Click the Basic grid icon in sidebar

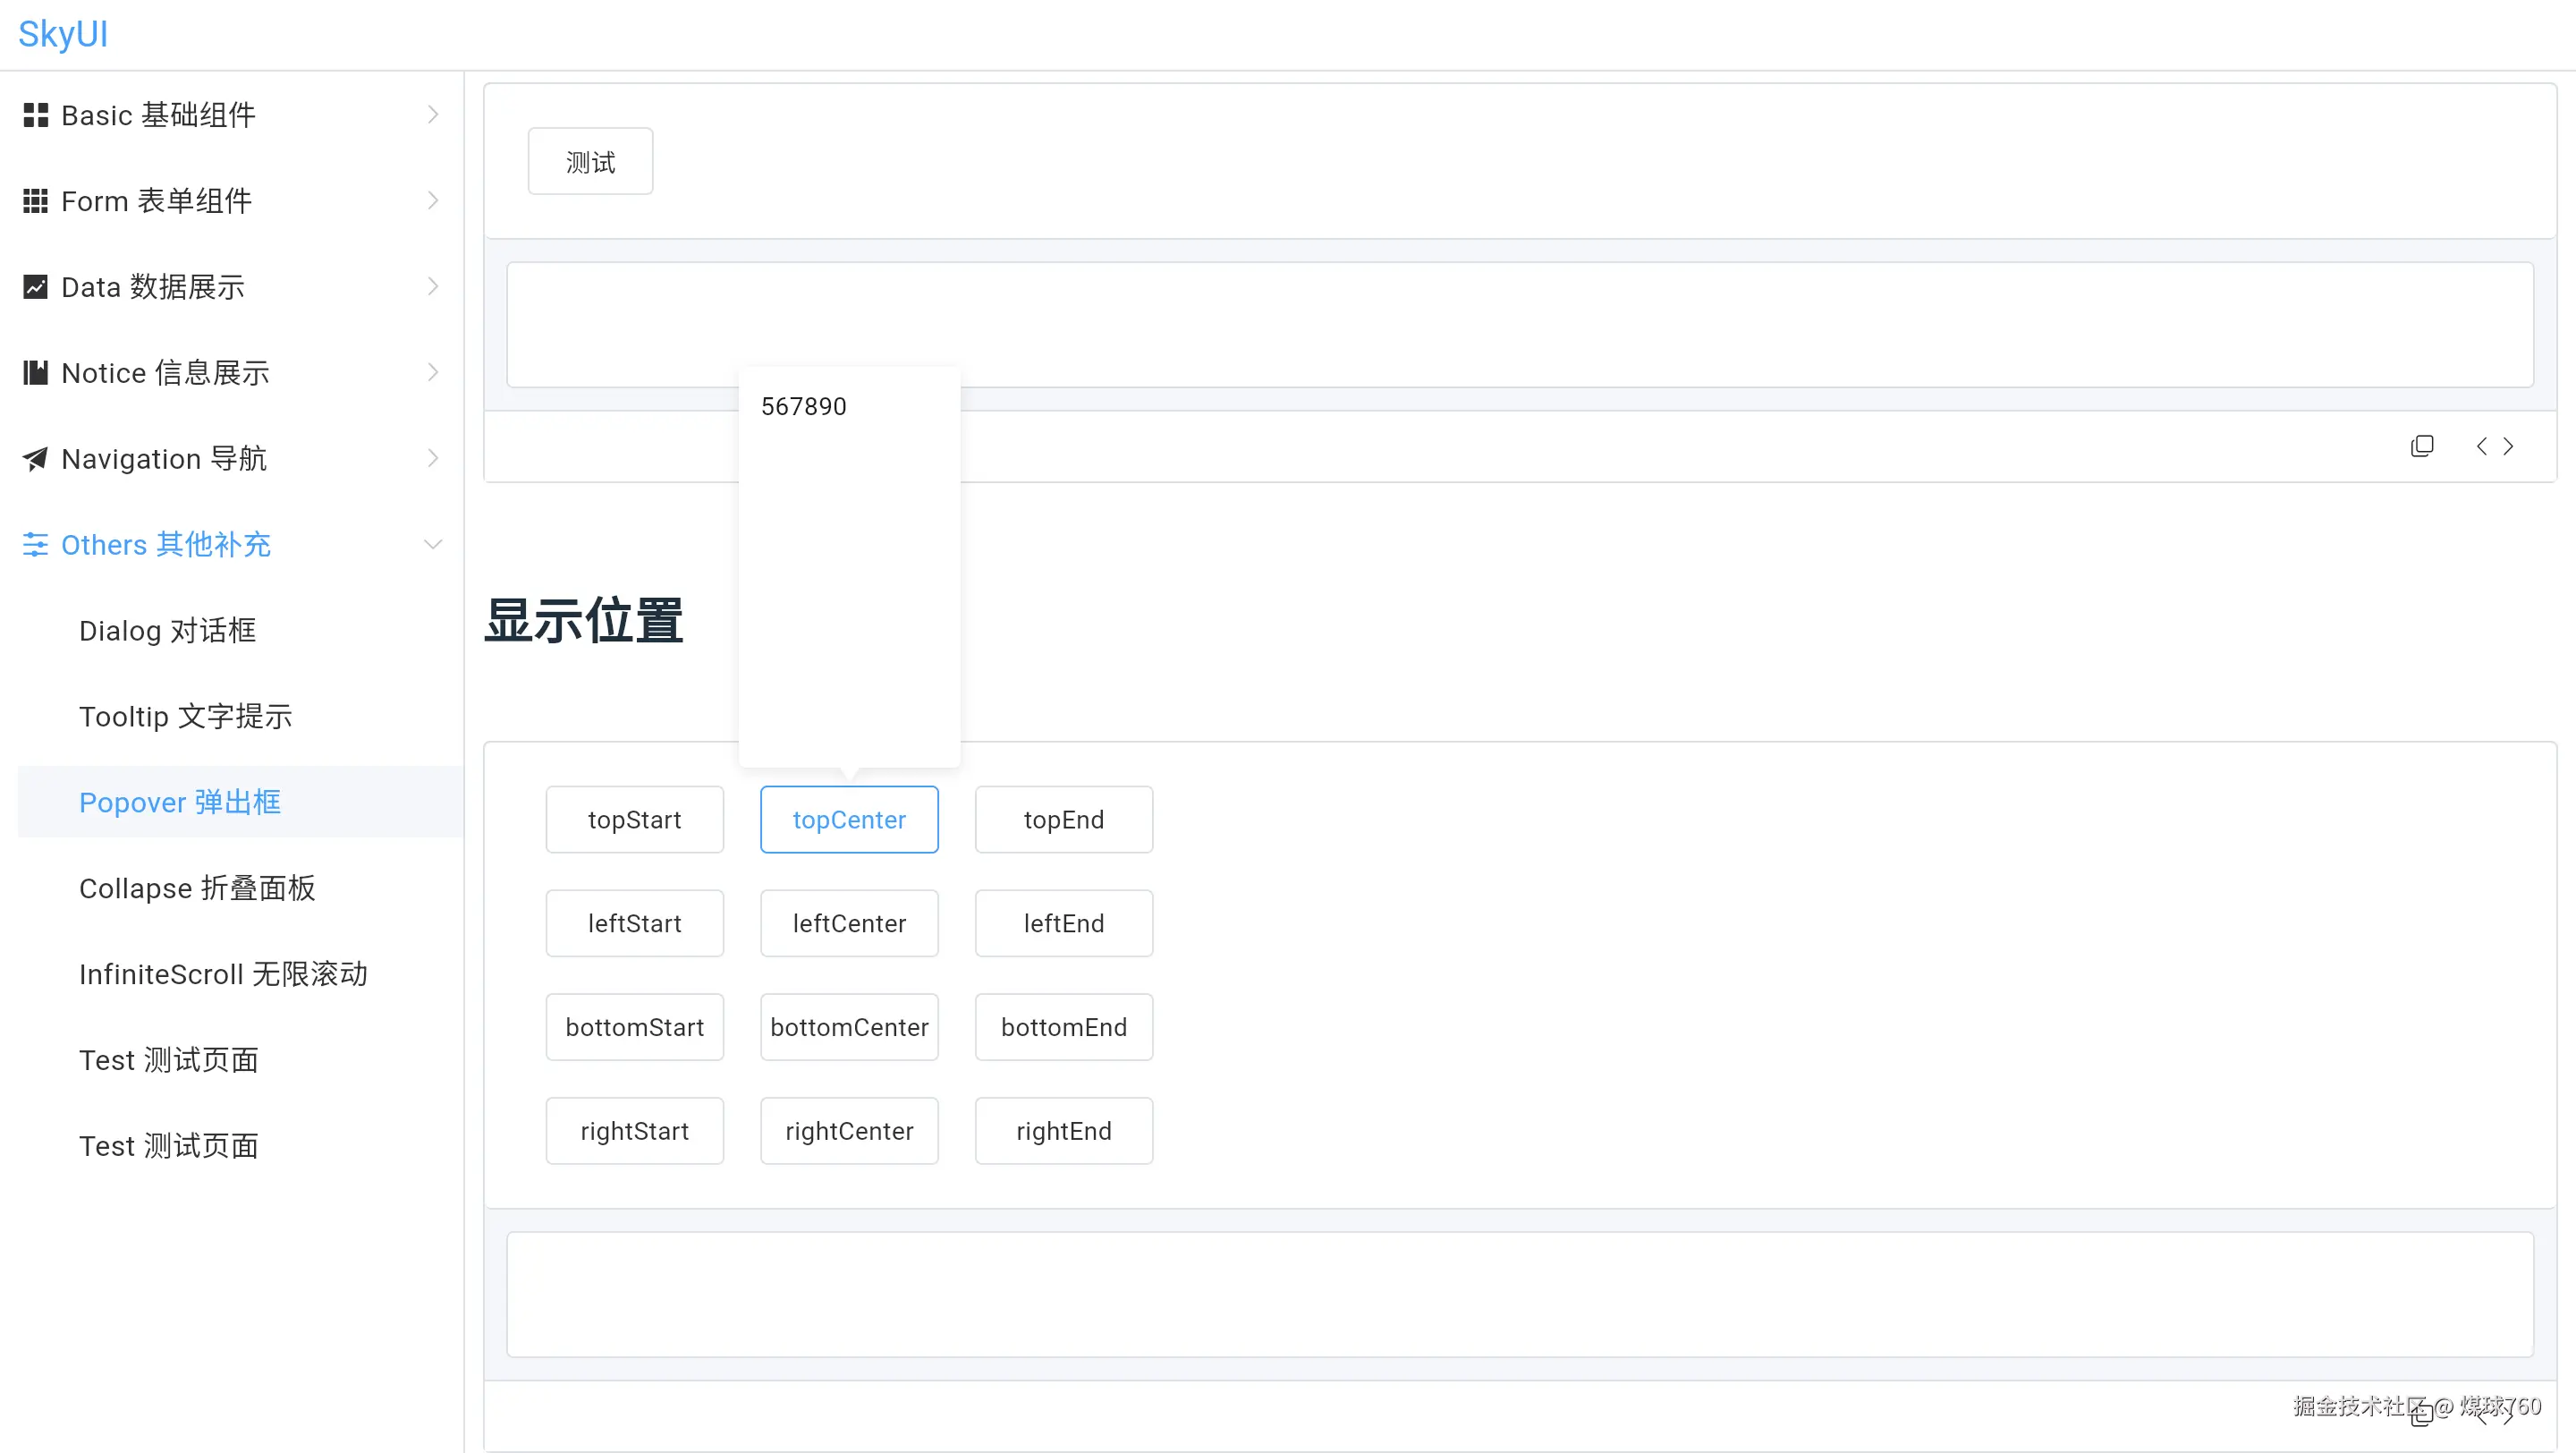[36, 115]
